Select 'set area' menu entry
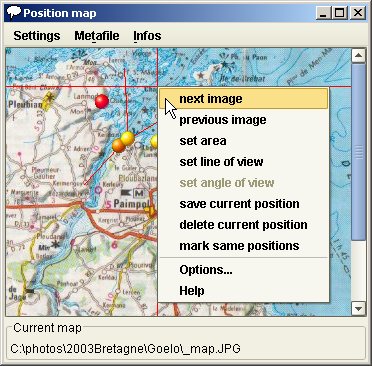The width and height of the screenshot is (372, 366). tap(244, 141)
